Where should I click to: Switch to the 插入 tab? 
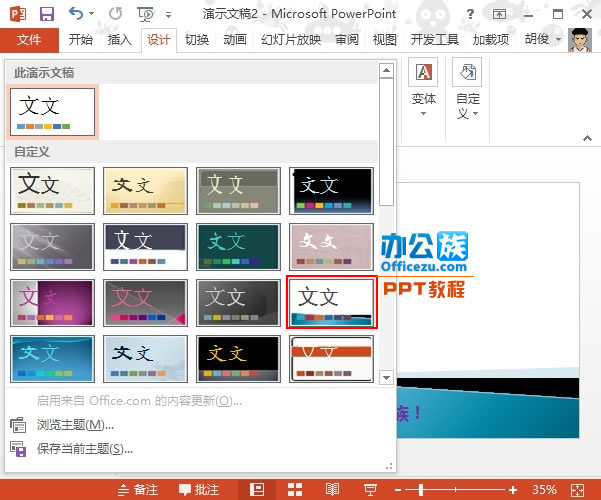120,39
